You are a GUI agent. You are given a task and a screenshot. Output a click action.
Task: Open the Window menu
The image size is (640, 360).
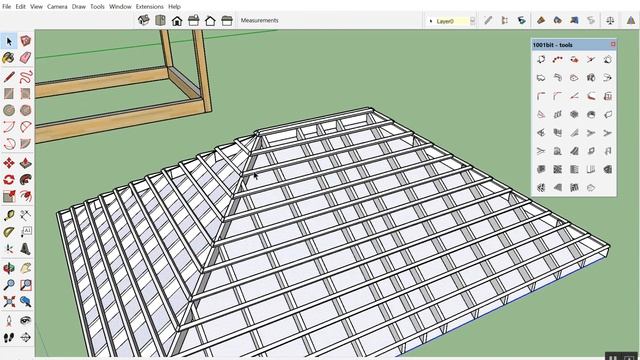pos(120,7)
